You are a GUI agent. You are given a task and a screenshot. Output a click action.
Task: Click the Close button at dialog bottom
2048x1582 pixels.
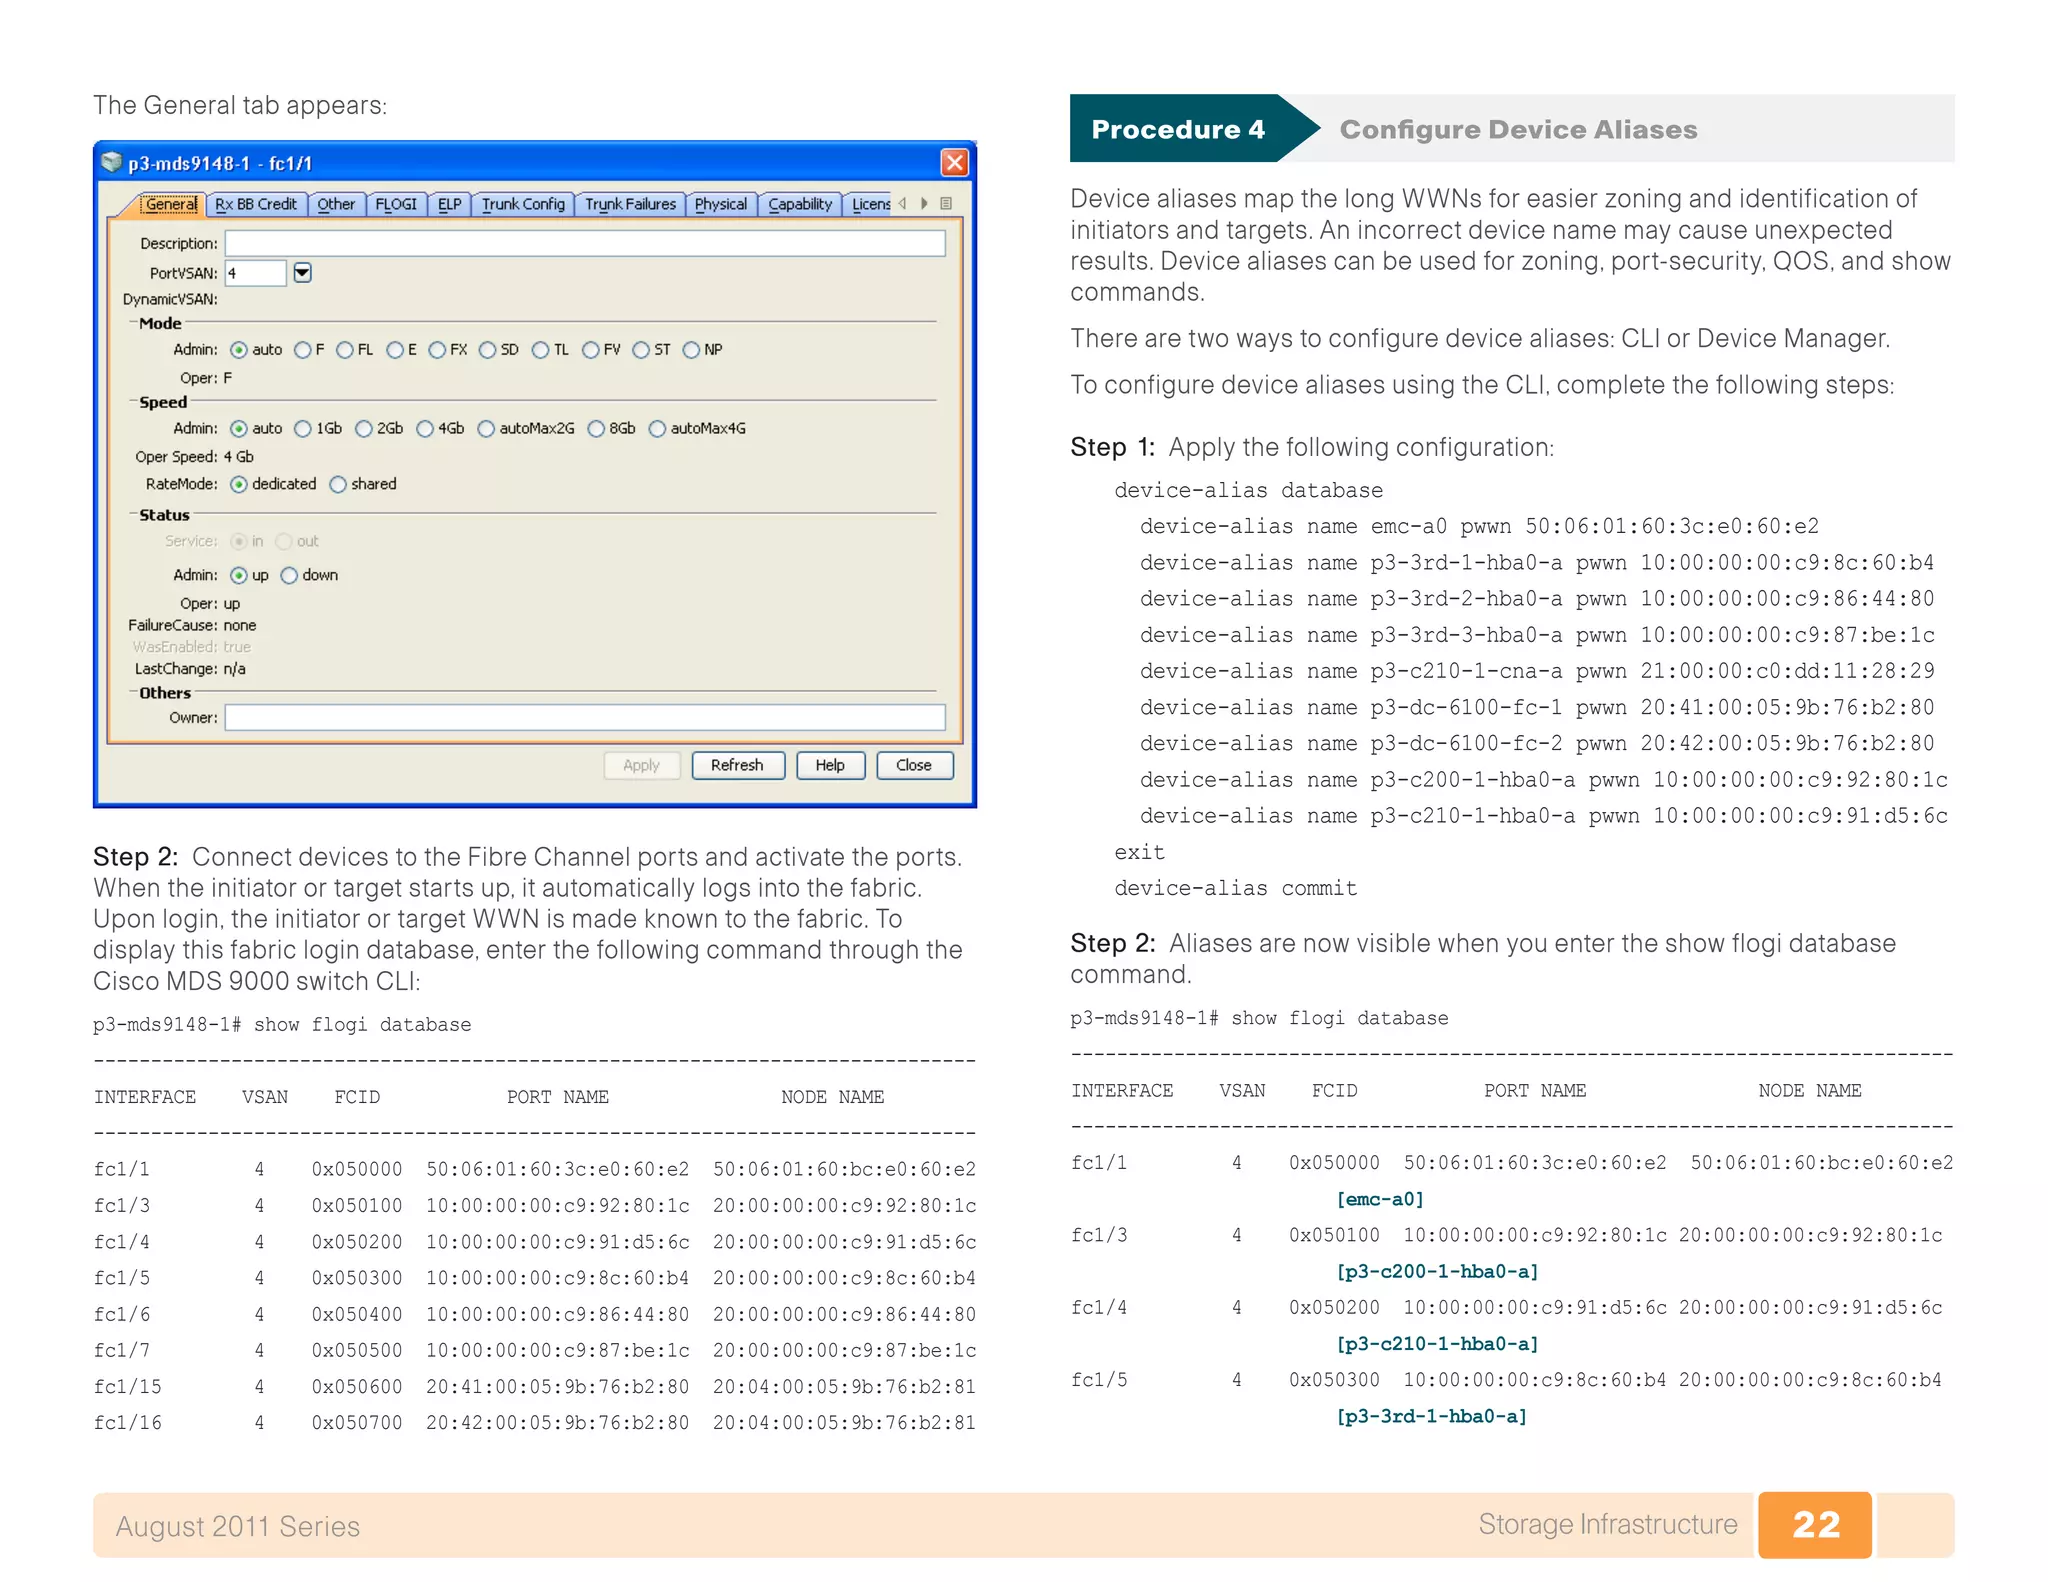click(913, 765)
